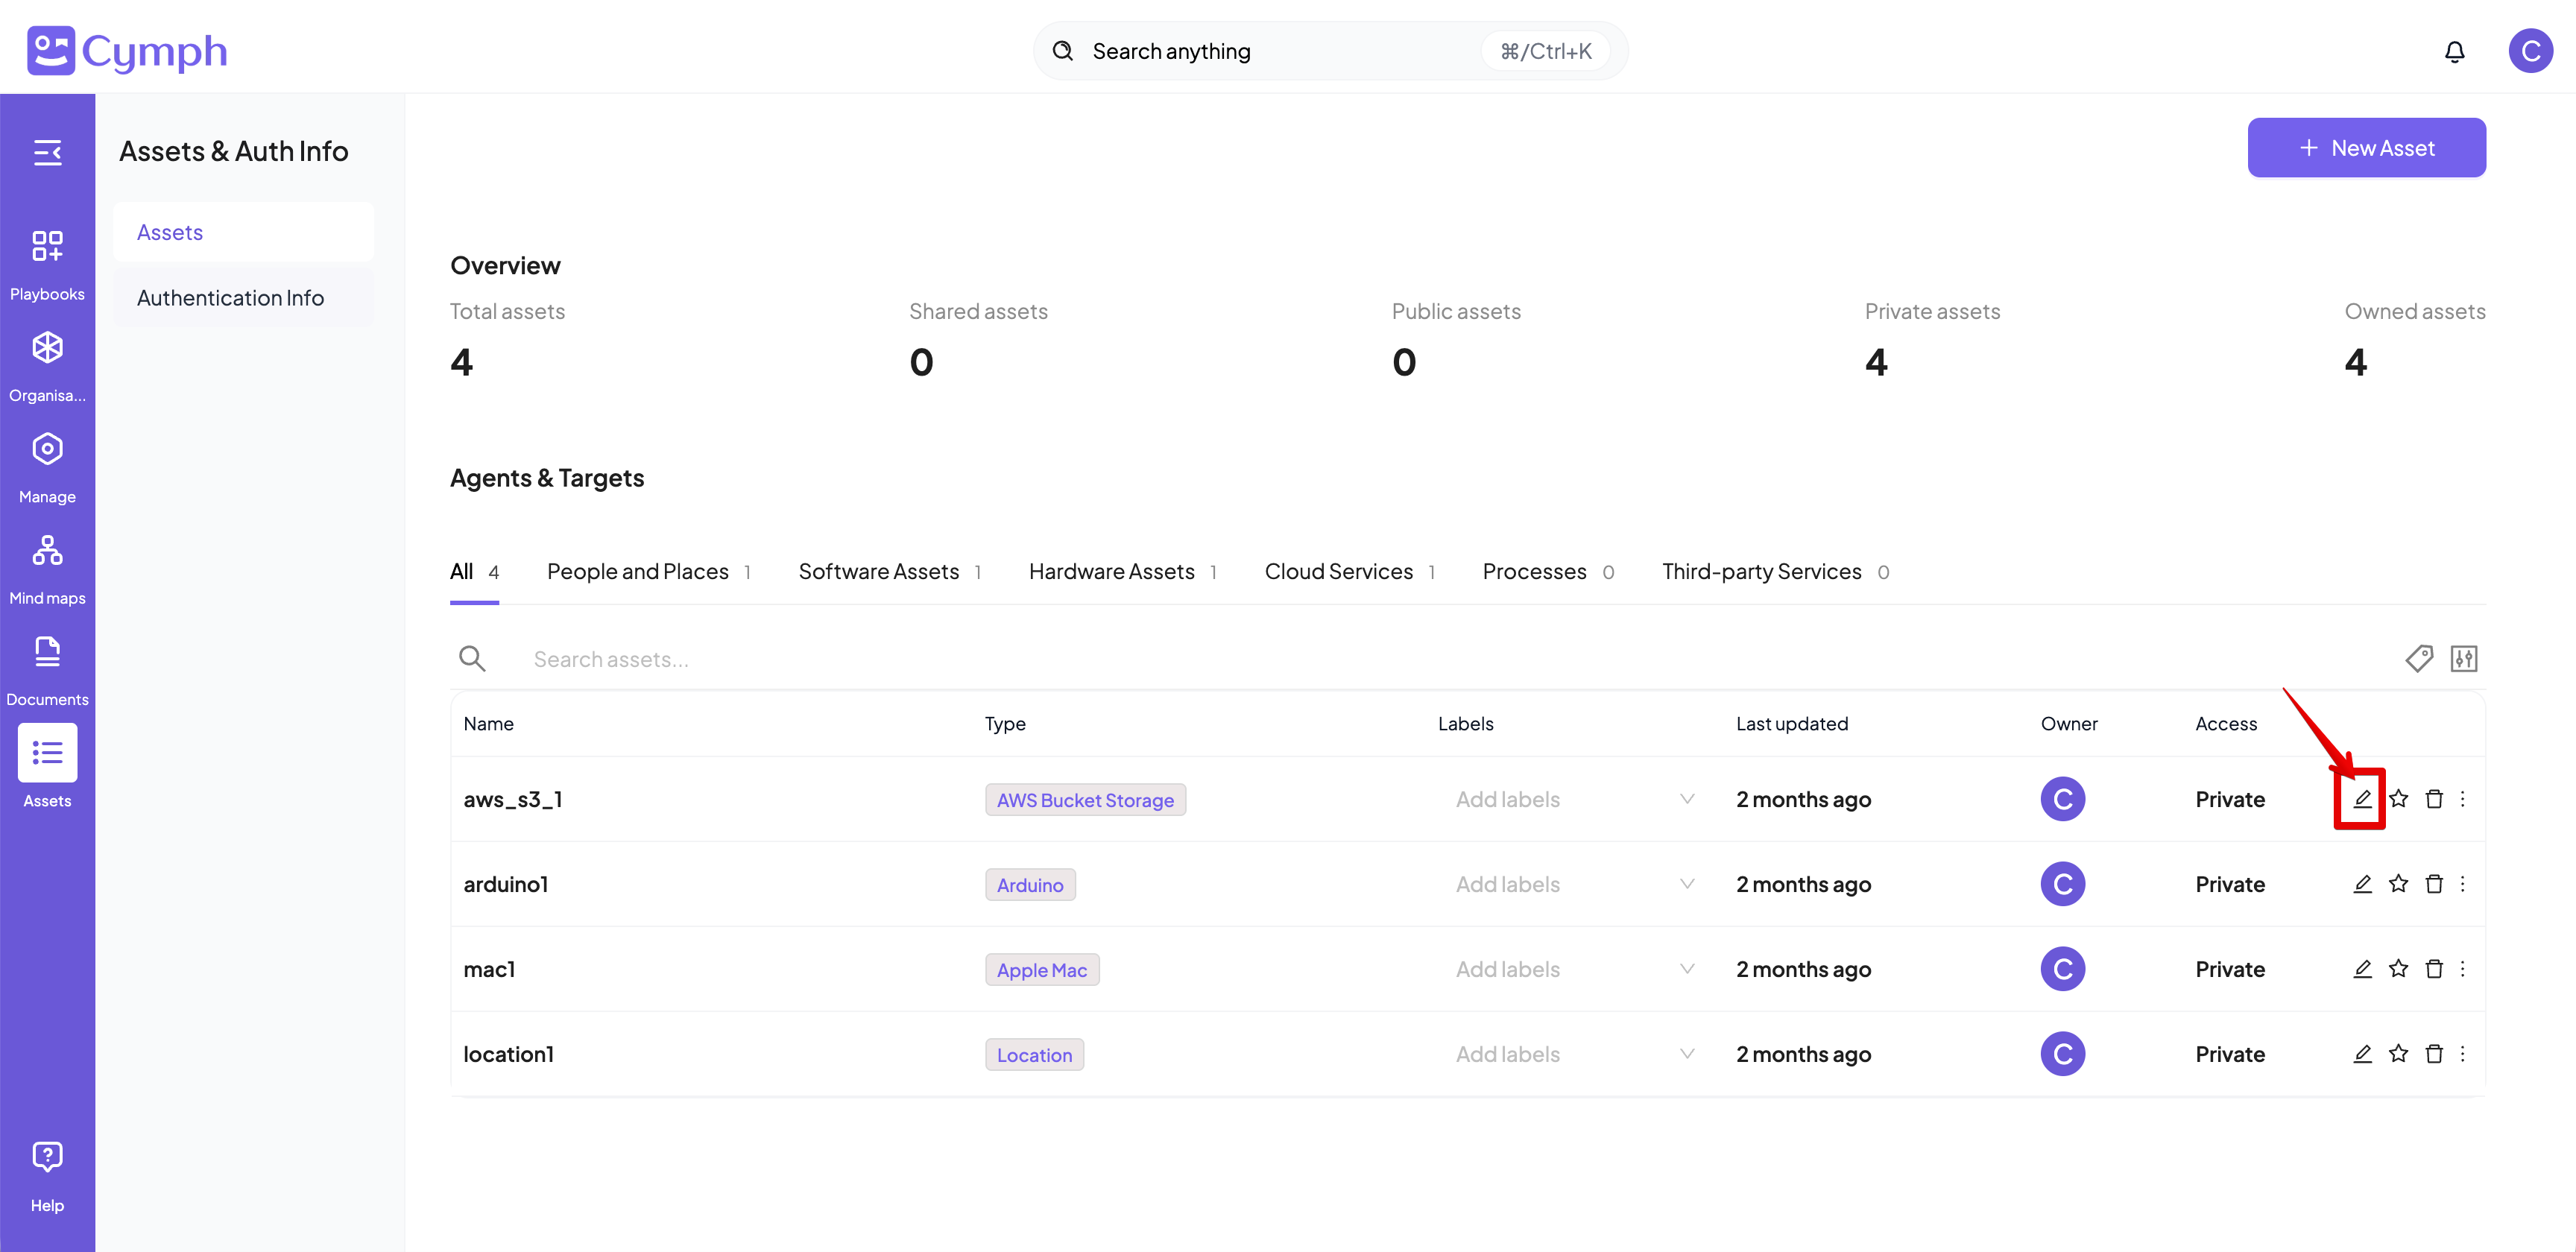The image size is (2576, 1252).
Task: Collapse the sidebar menu icon
Action: point(47,152)
